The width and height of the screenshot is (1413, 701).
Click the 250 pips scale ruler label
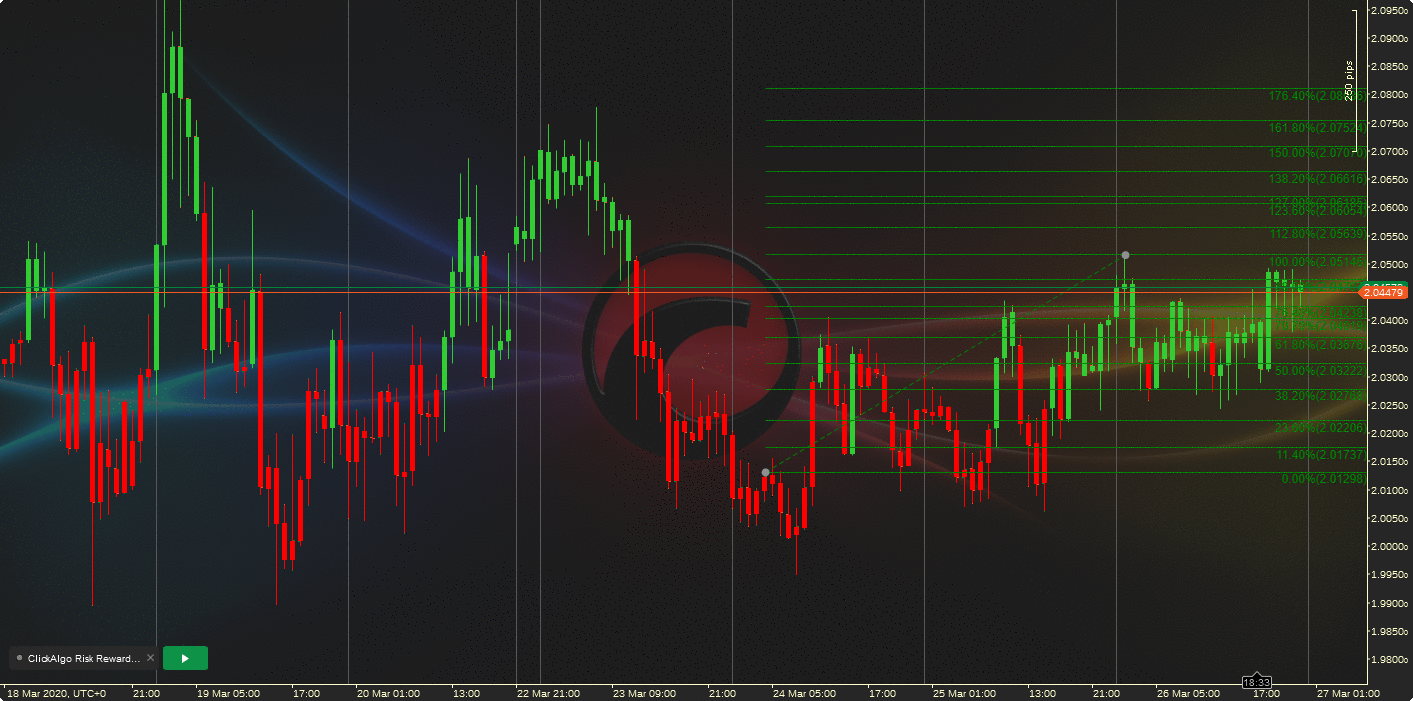click(x=1349, y=80)
